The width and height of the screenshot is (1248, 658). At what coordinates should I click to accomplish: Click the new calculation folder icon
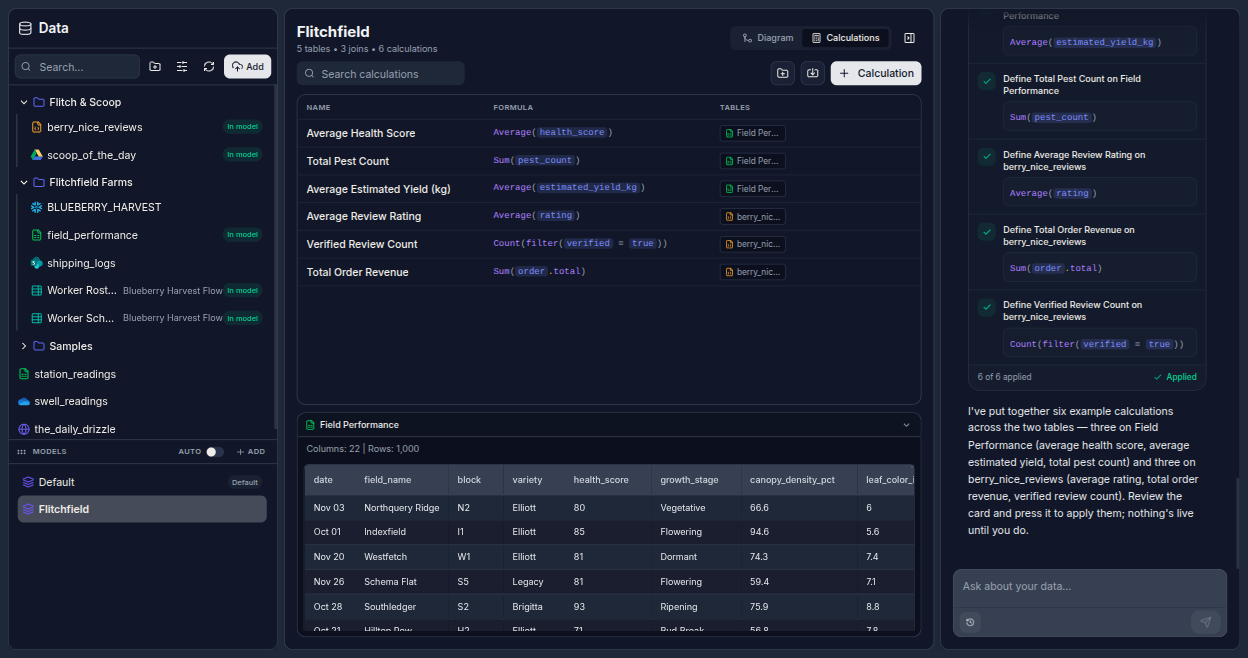point(783,73)
